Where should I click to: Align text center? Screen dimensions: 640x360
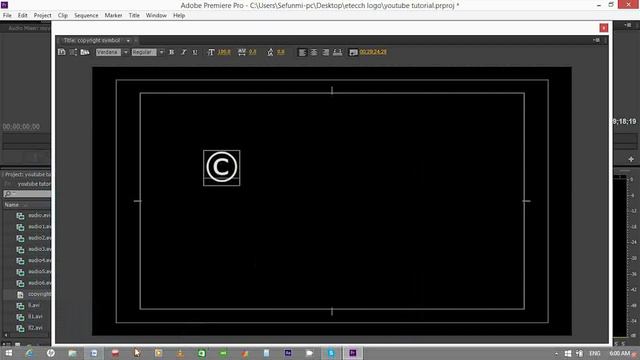[x=314, y=52]
